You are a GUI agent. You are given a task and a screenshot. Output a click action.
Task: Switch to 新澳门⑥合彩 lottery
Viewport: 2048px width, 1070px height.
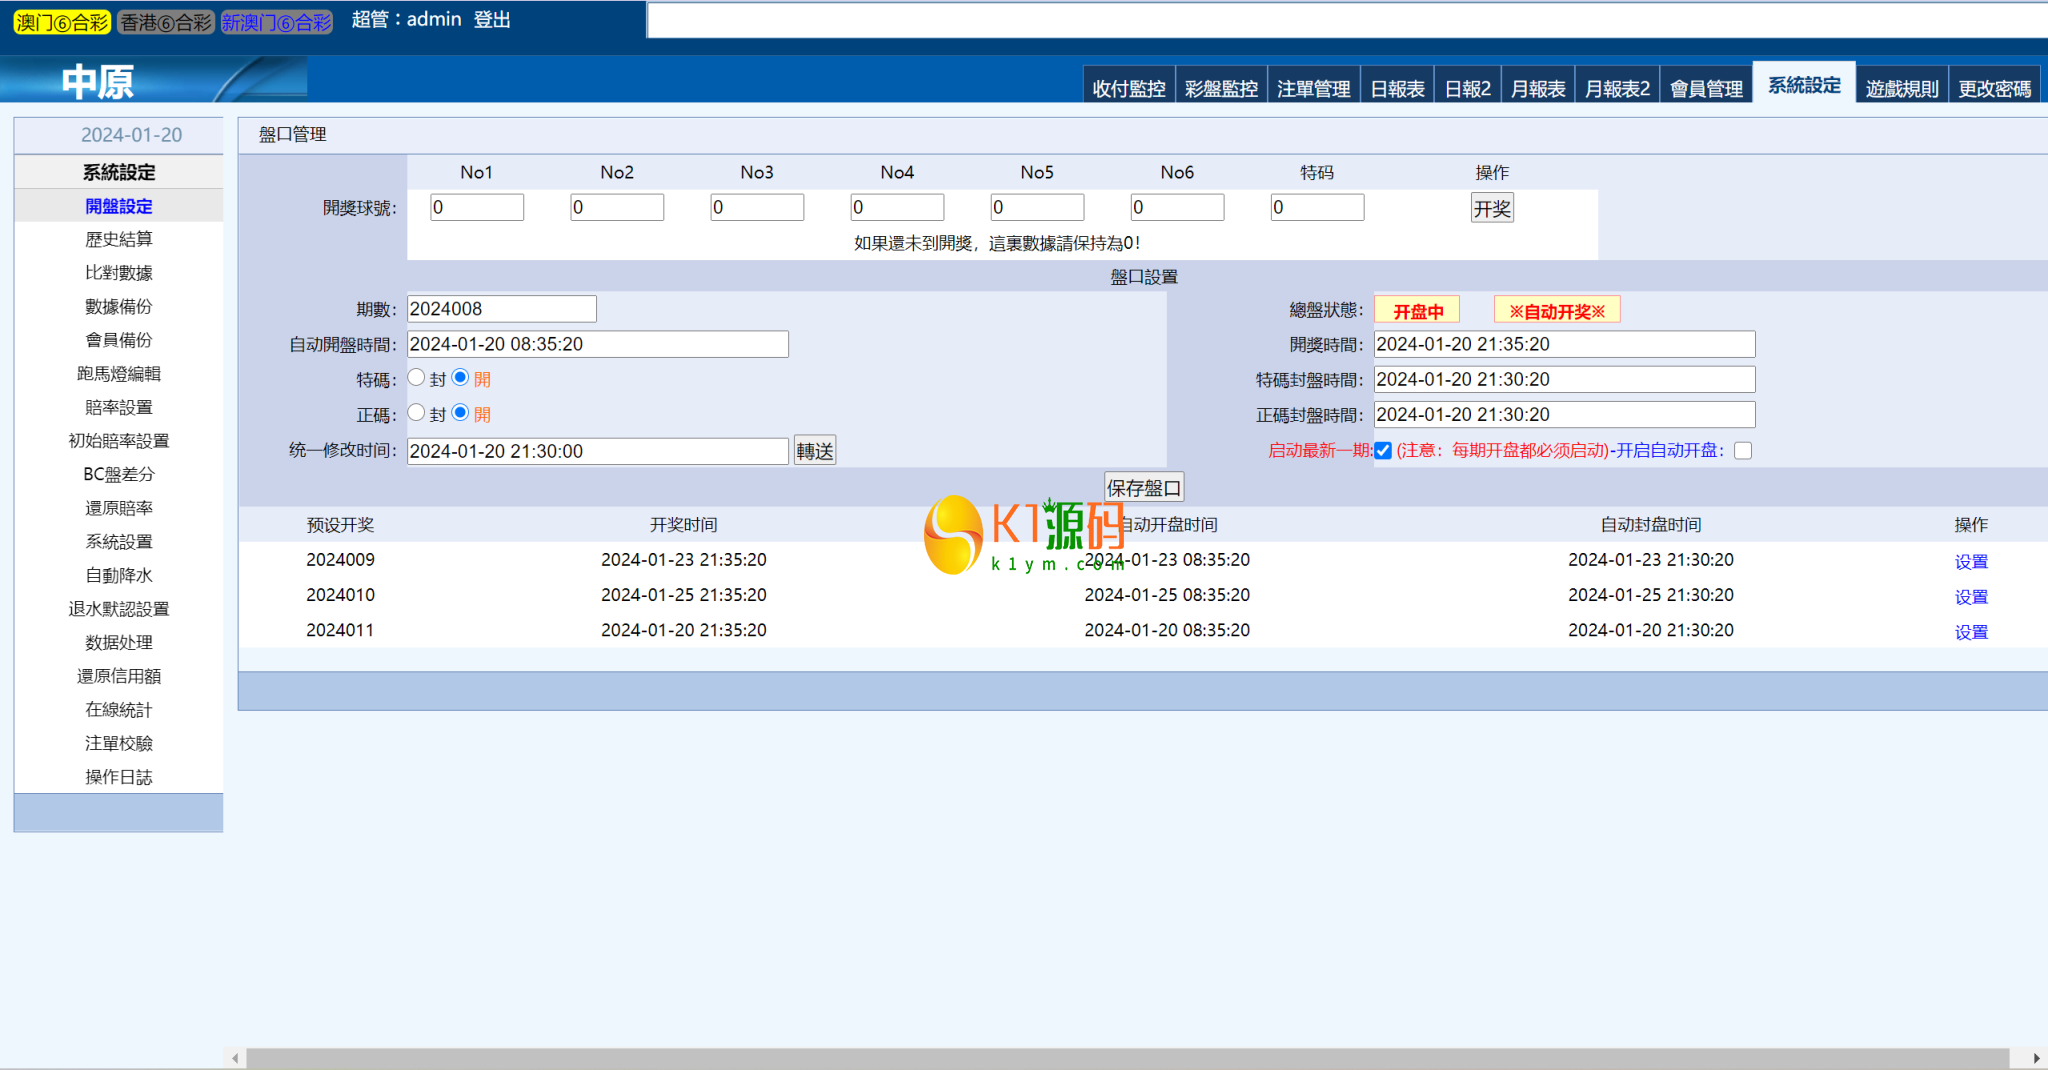pos(276,22)
